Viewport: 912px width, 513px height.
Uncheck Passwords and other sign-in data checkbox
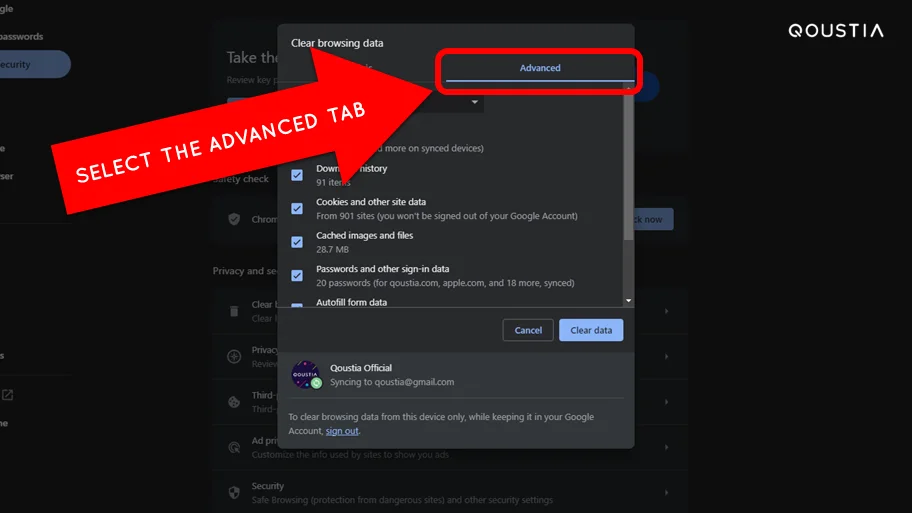[297, 275]
